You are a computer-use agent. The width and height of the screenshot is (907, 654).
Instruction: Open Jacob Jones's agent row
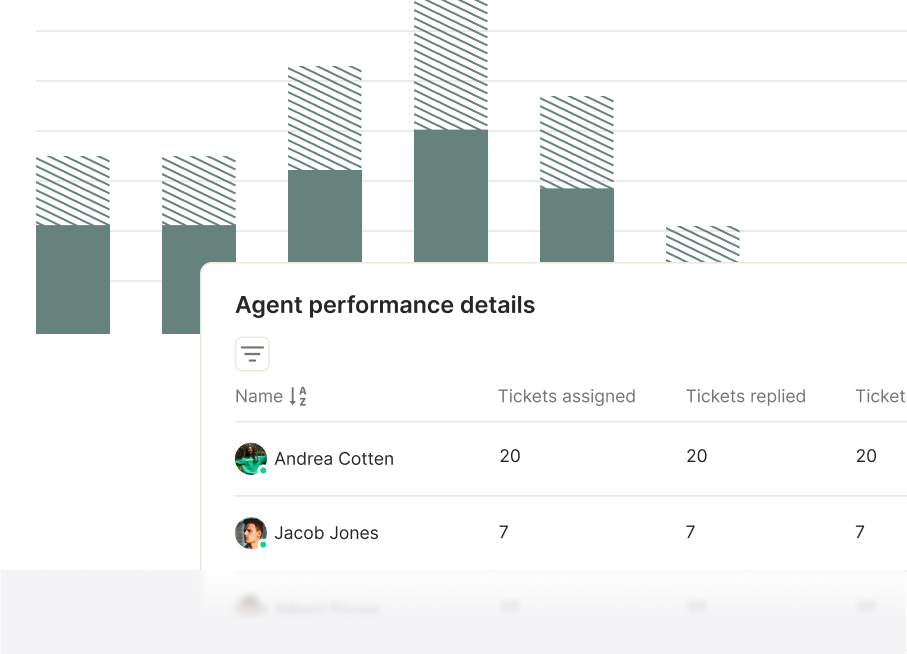(571, 533)
